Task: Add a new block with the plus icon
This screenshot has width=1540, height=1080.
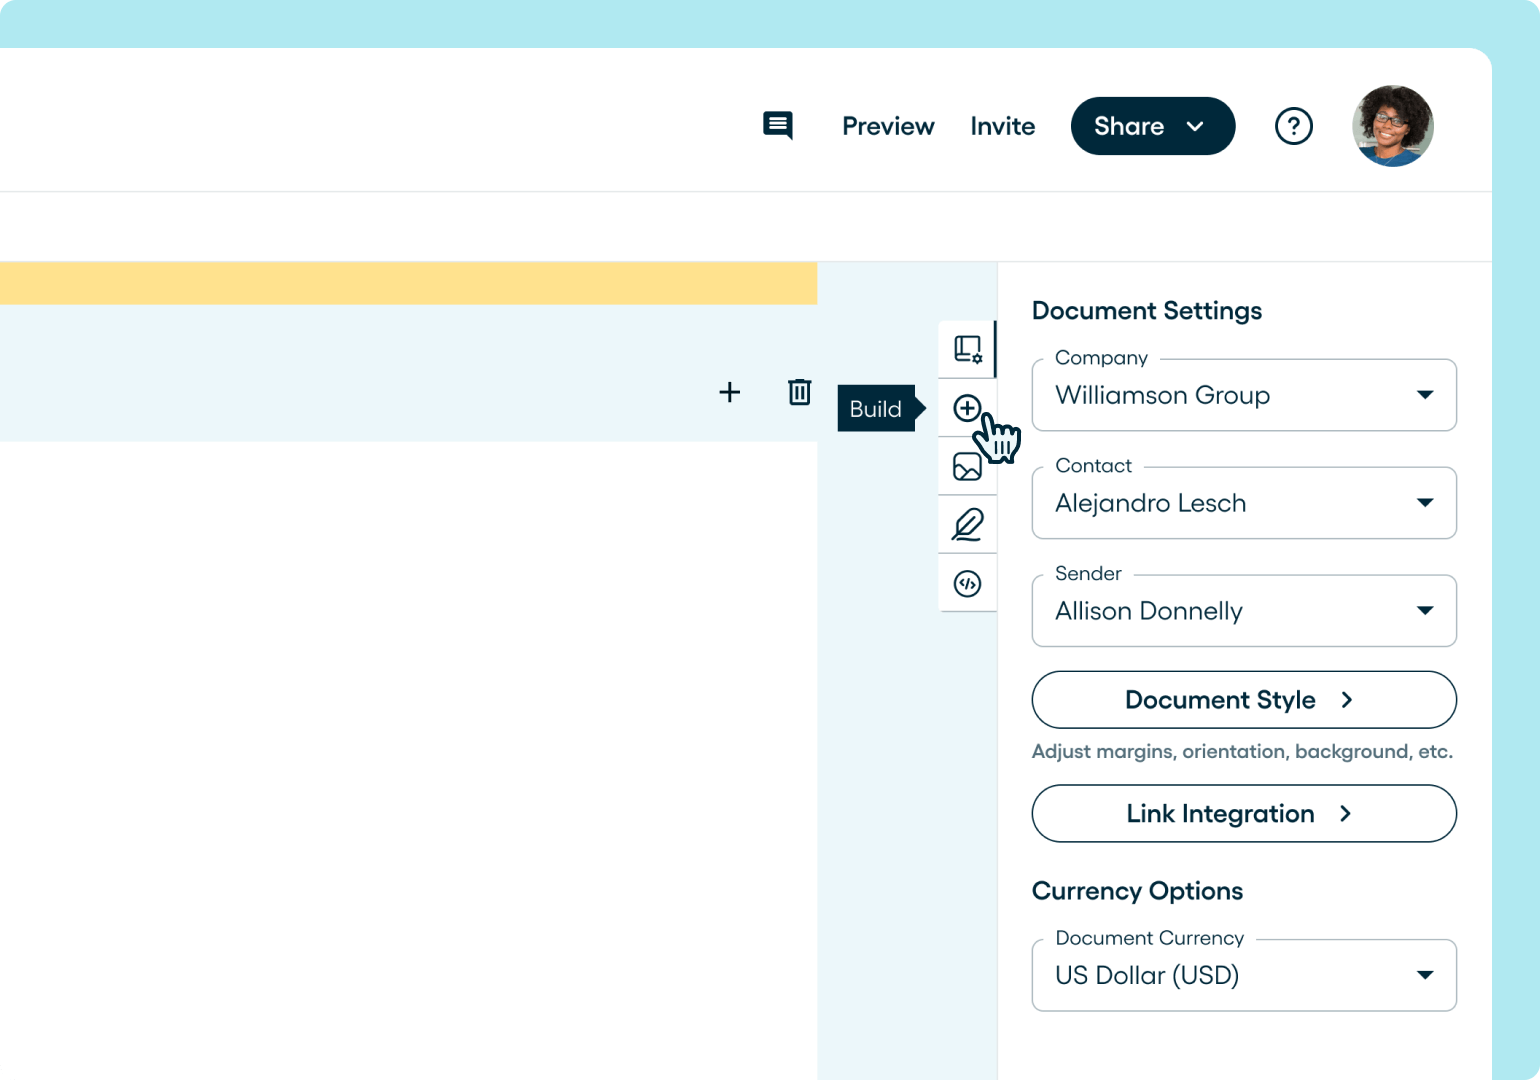Action: coord(730,393)
